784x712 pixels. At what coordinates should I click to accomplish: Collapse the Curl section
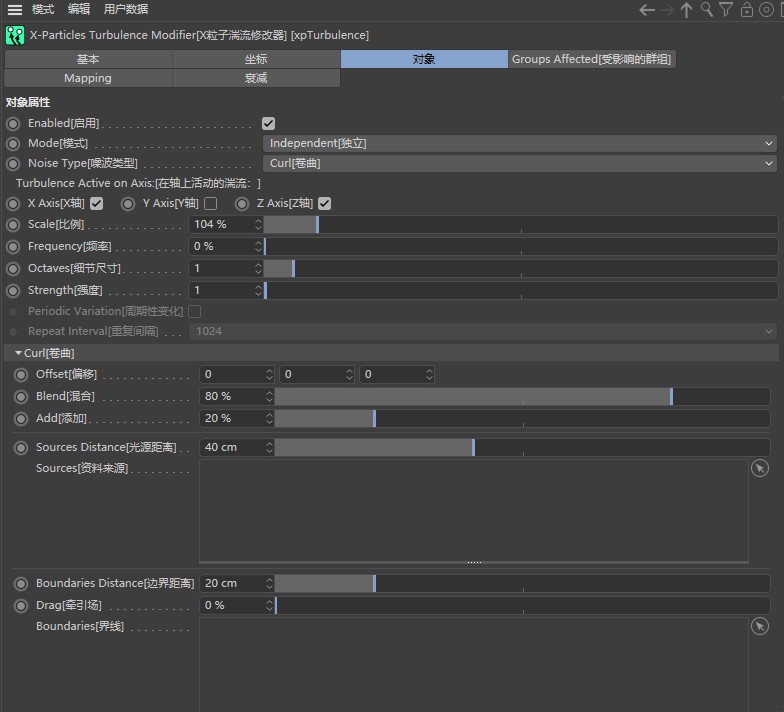pyautogui.click(x=18, y=353)
